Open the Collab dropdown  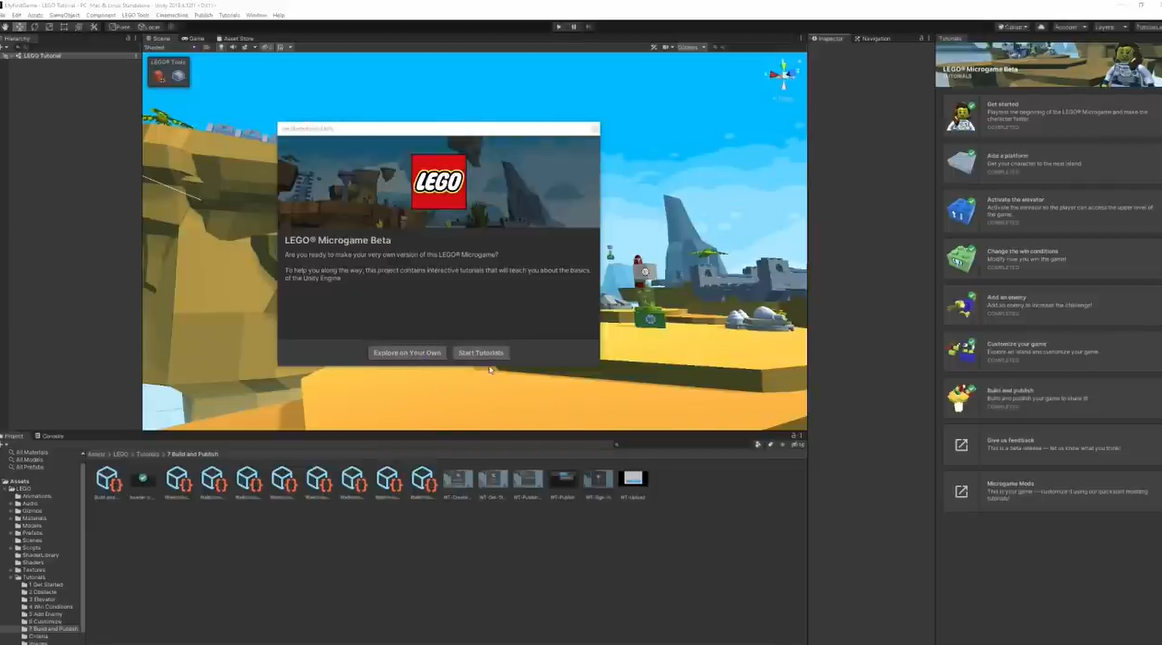click(1013, 27)
